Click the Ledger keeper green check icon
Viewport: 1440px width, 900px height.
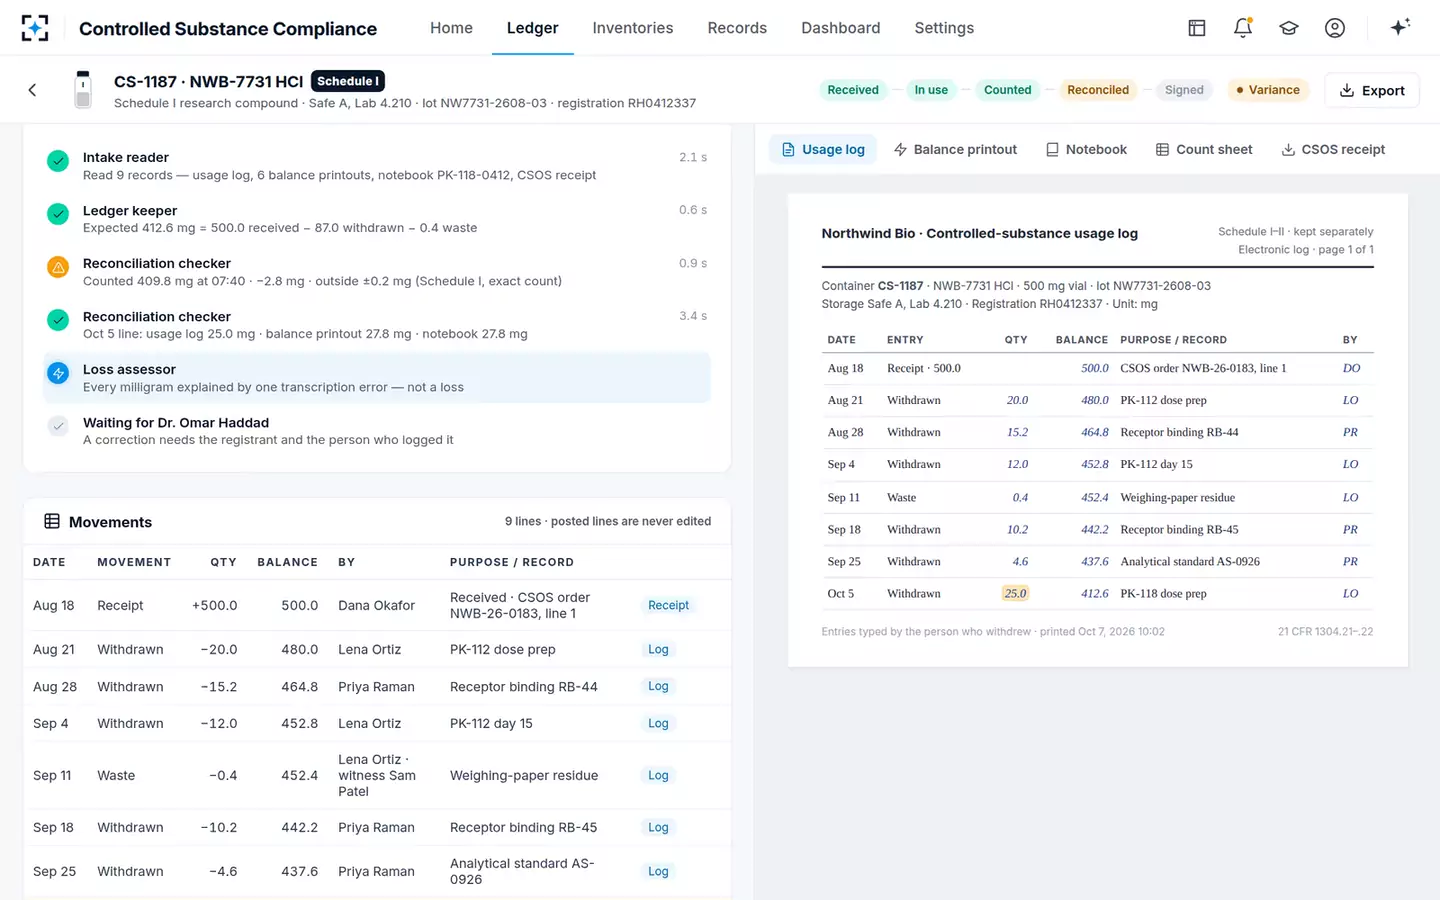pos(58,213)
